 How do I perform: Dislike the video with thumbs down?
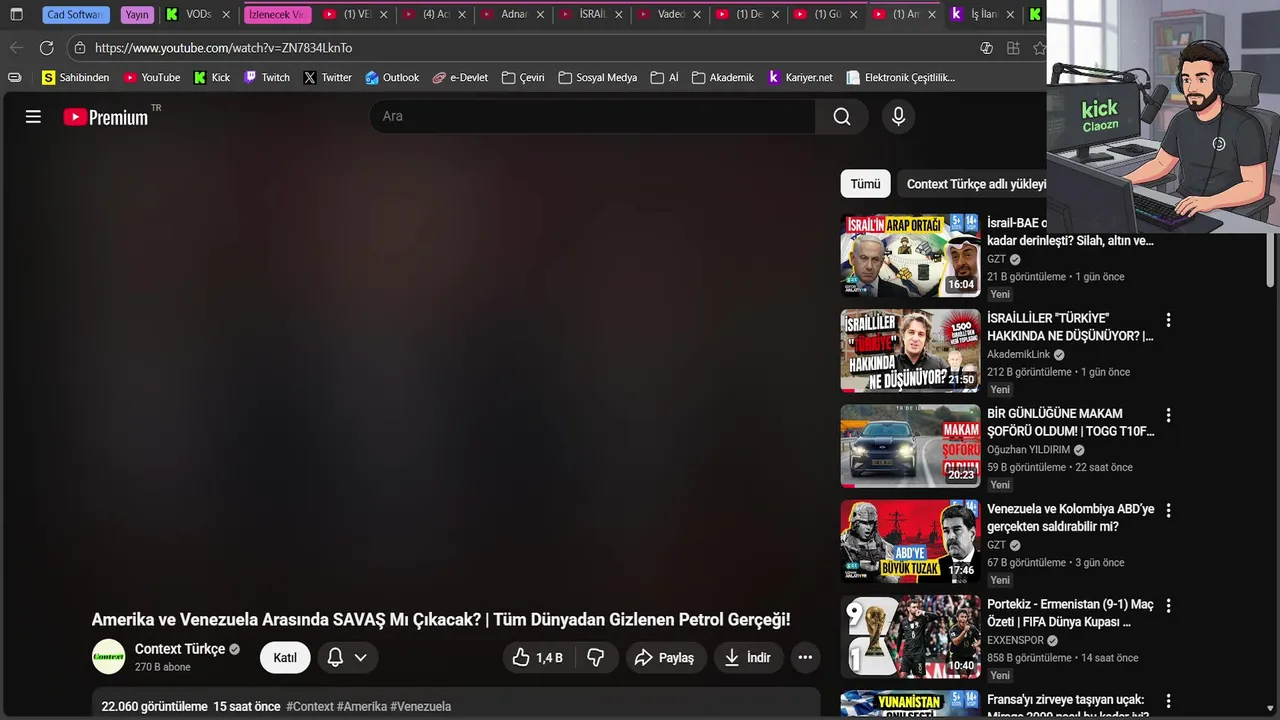(596, 658)
